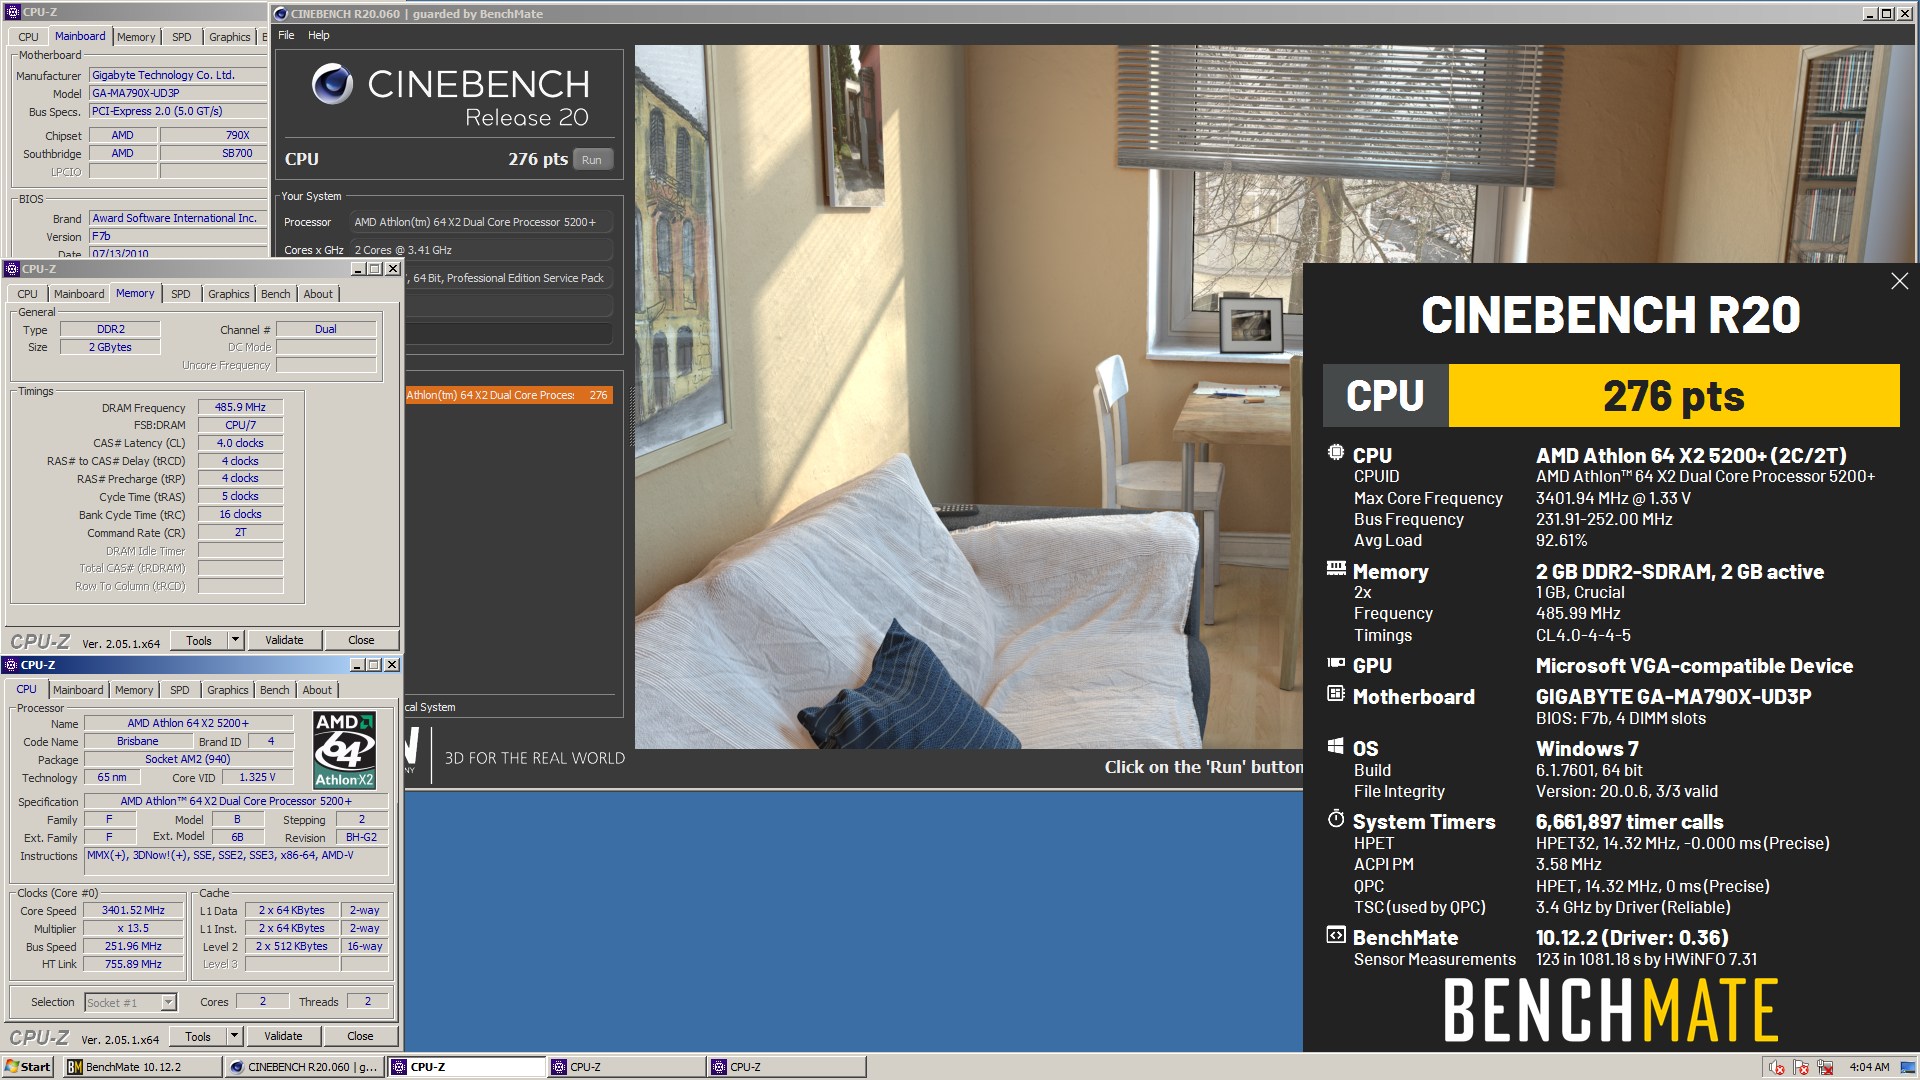Open the Help menu in Cinebench

[x=318, y=35]
